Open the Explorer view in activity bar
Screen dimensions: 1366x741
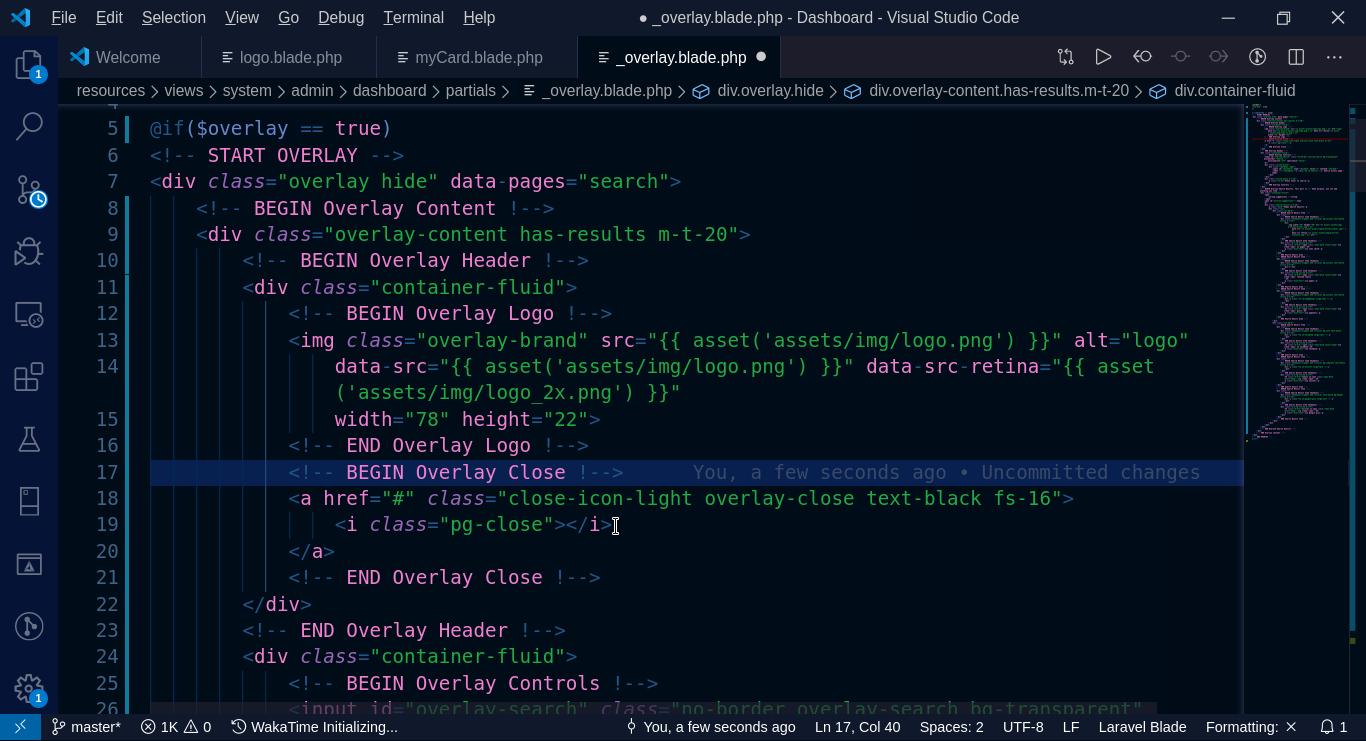pos(29,66)
